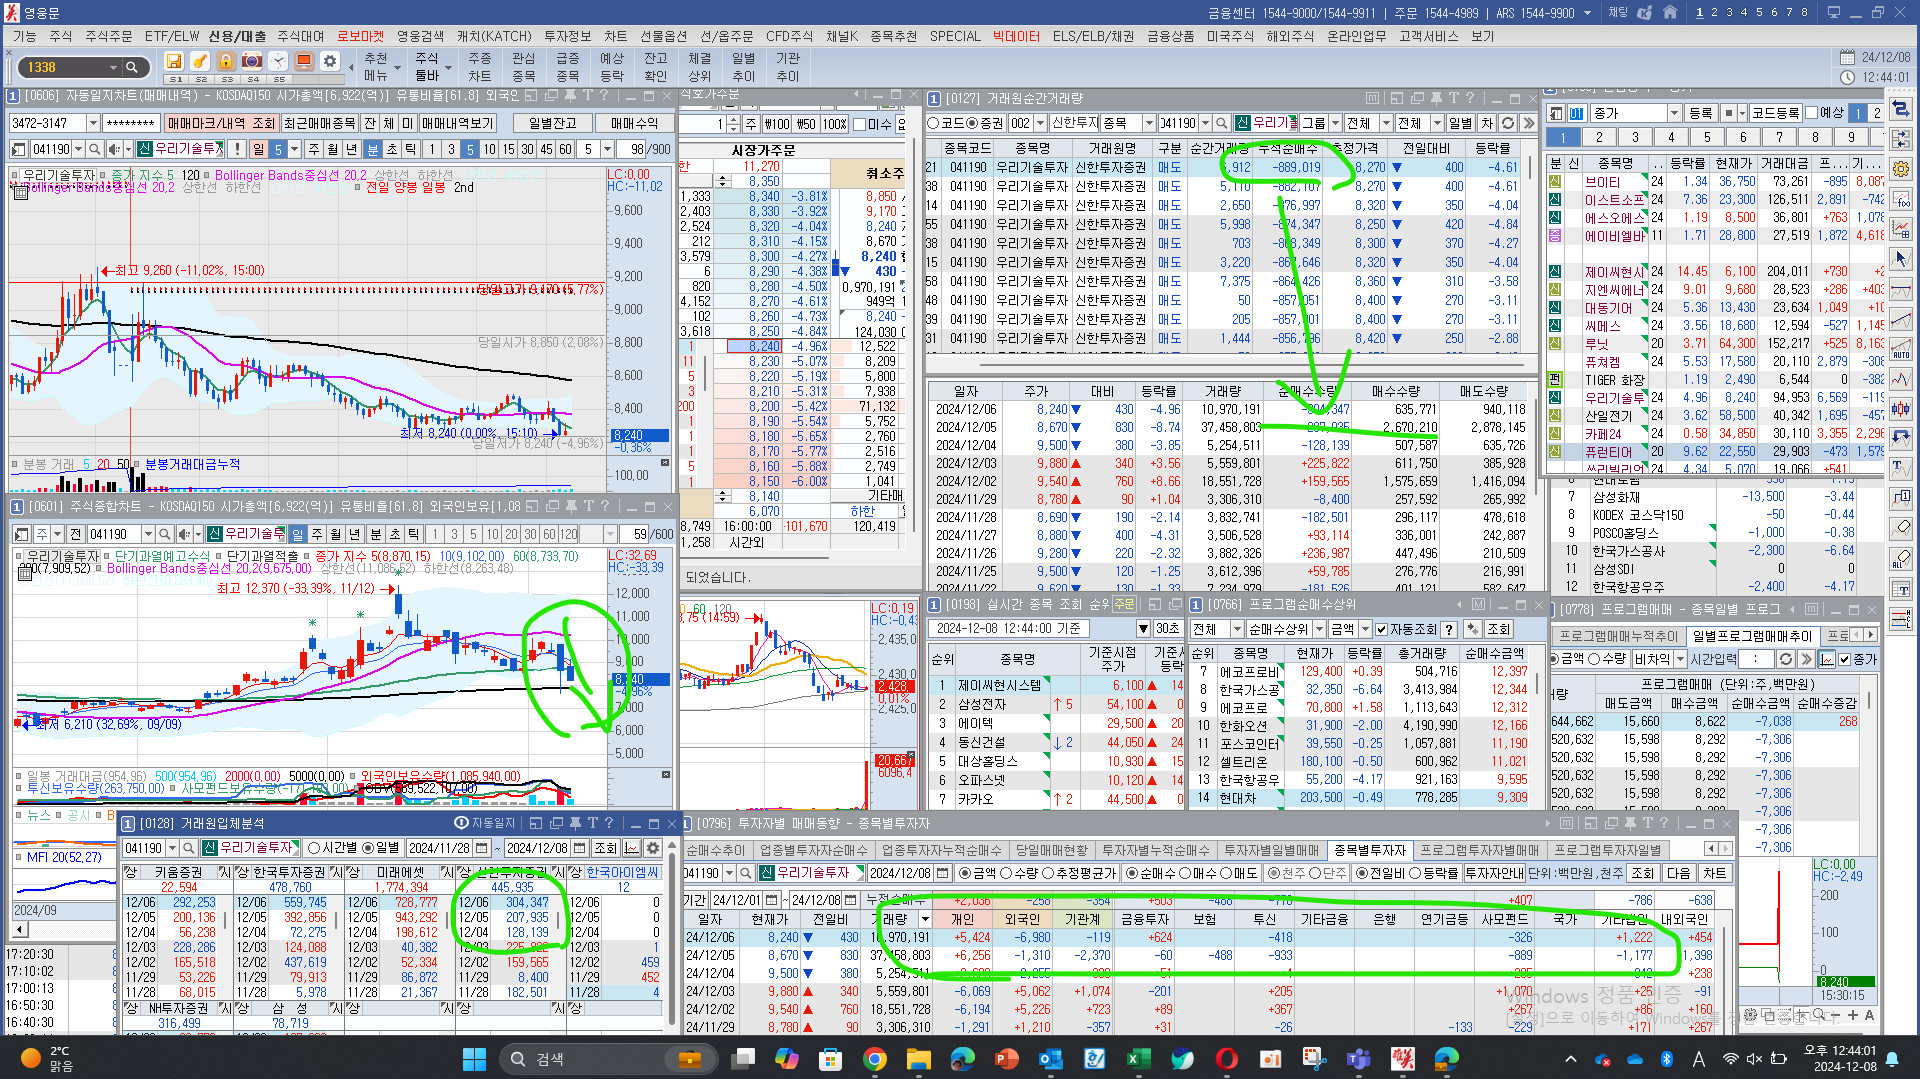Click the magnifier in the 1338 screen-number box
1920x1079 pixels.
132,68
